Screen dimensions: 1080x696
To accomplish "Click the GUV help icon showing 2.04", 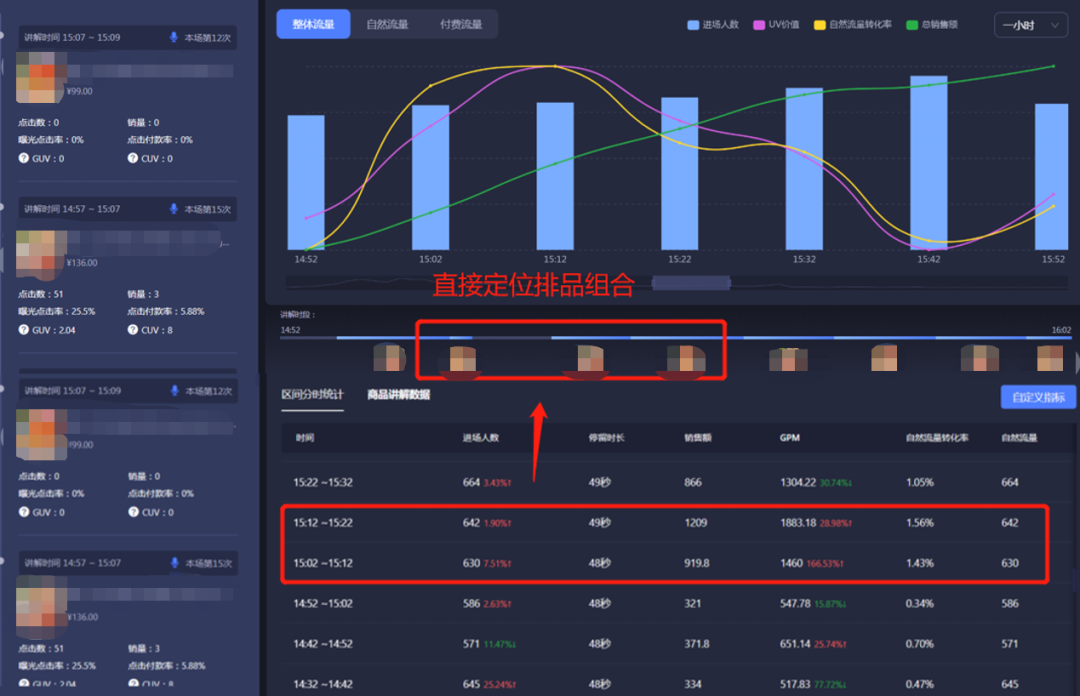I will tap(23, 329).
